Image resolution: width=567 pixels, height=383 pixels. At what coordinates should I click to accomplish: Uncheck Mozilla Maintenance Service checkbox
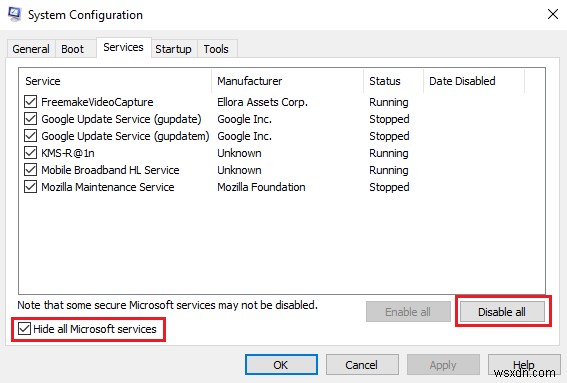pyautogui.click(x=30, y=187)
